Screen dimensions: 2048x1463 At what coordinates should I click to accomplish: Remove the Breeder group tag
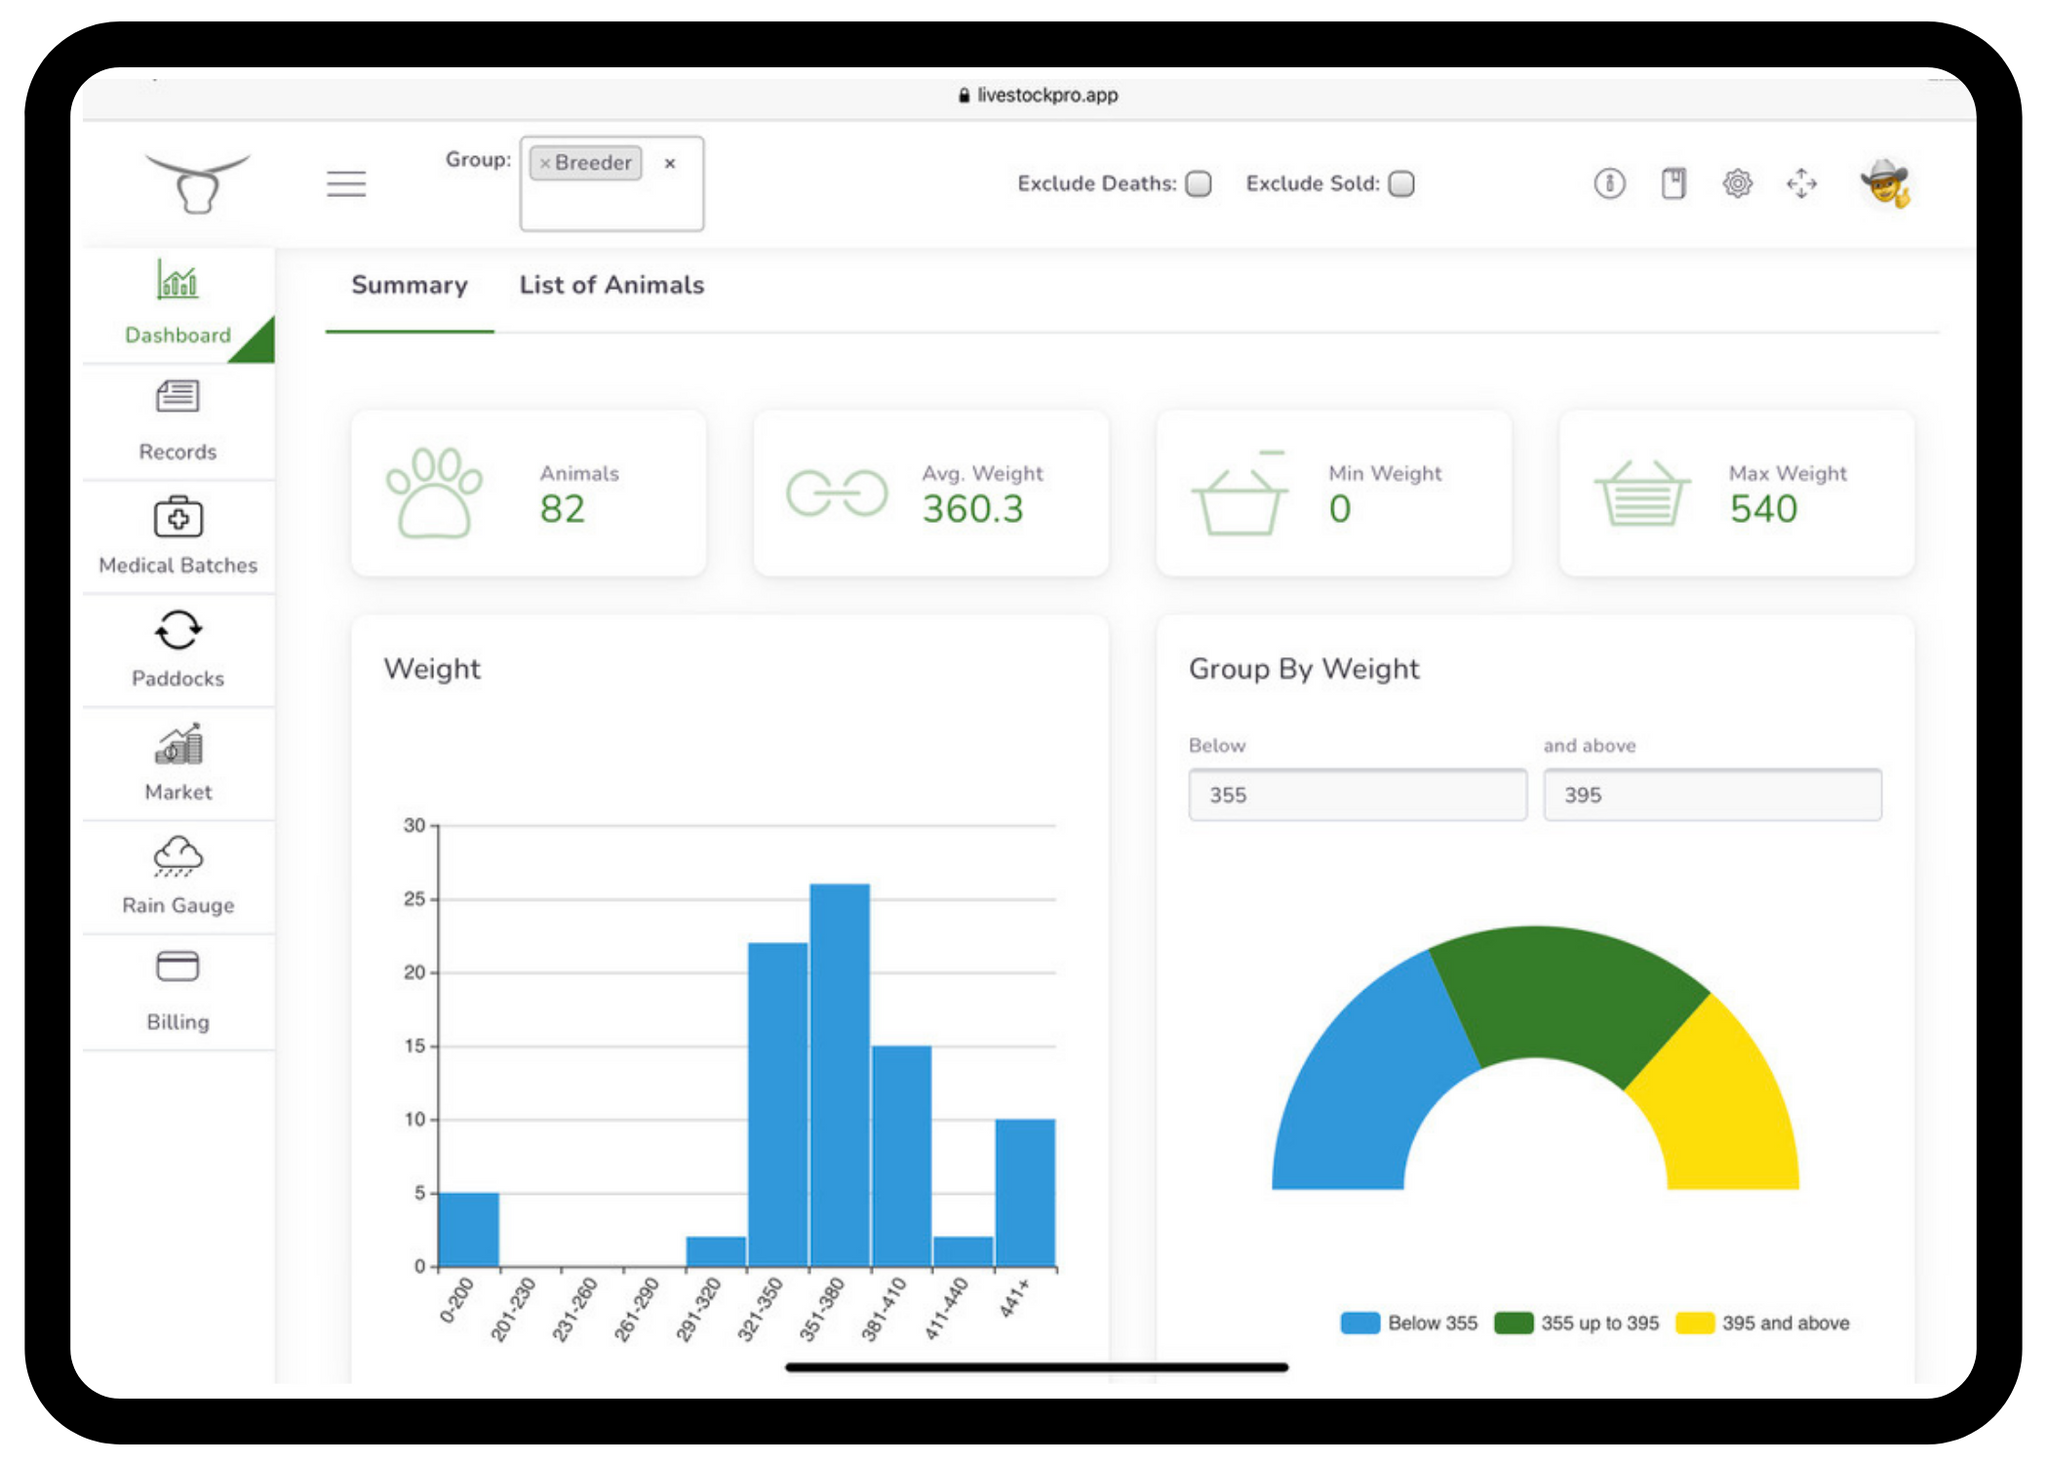tap(545, 162)
